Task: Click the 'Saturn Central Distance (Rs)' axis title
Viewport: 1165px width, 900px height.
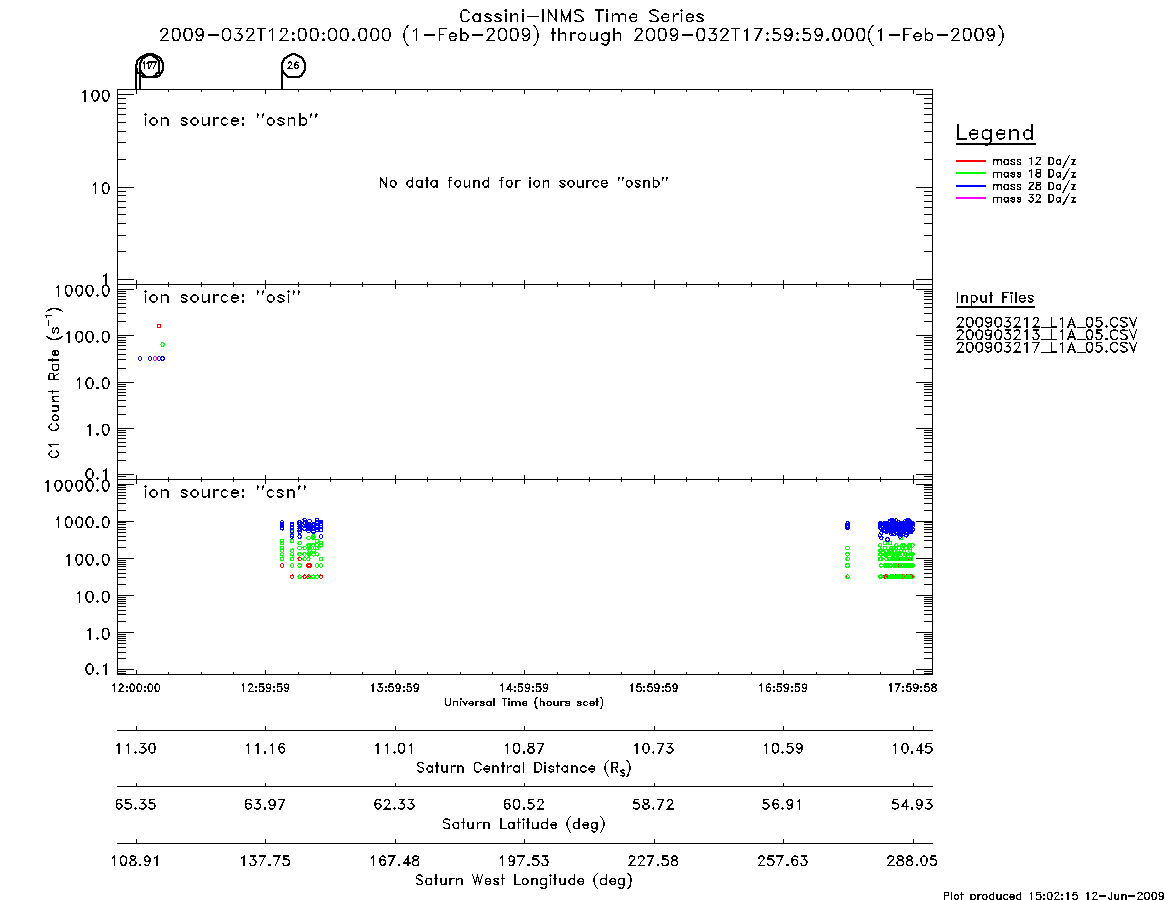Action: point(524,768)
